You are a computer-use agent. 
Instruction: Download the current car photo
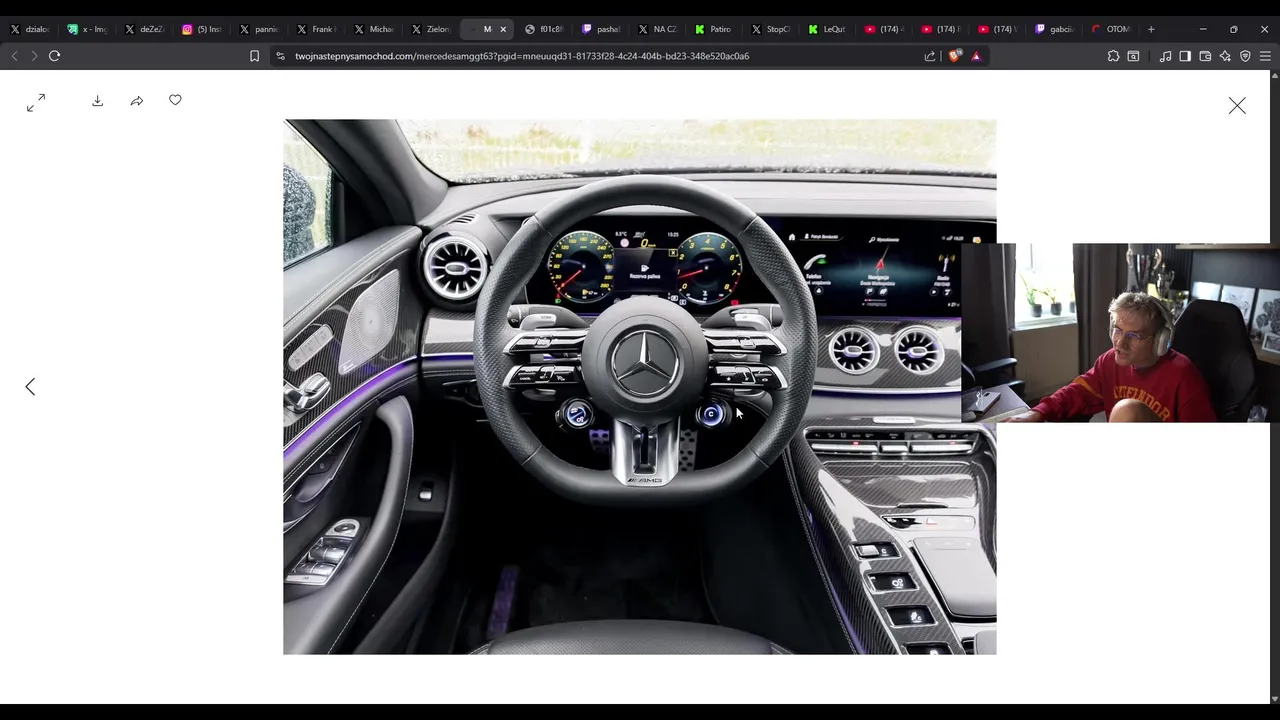(x=97, y=101)
